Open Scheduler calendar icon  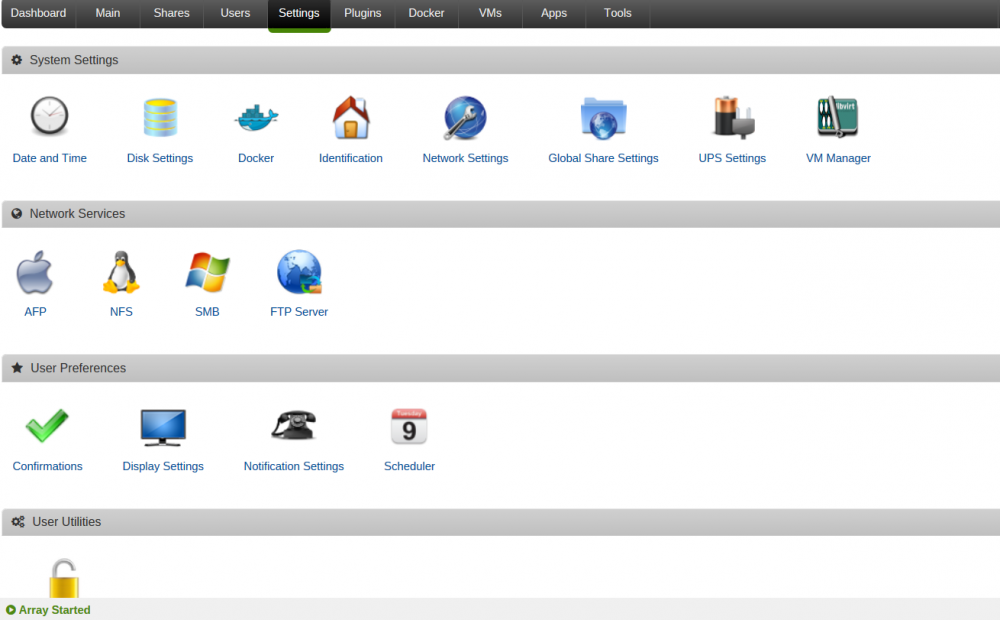pyautogui.click(x=409, y=426)
